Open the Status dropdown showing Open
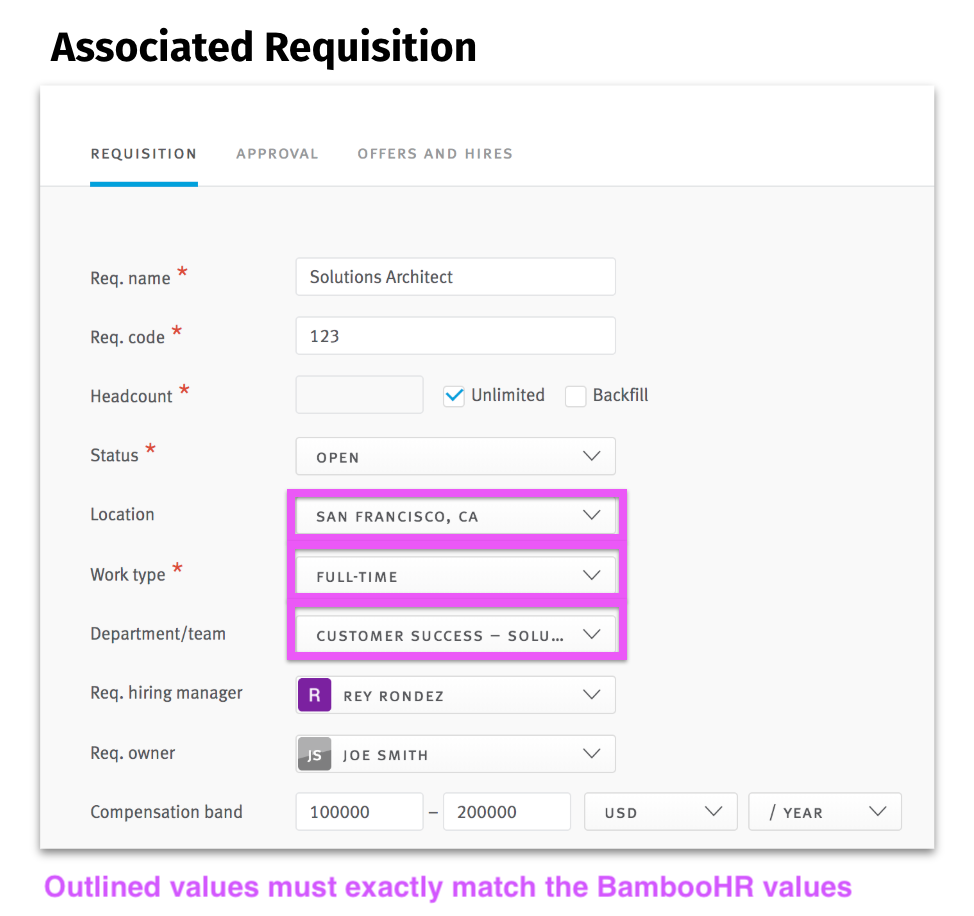Image resolution: width=974 pixels, height=916 pixels. [x=455, y=456]
